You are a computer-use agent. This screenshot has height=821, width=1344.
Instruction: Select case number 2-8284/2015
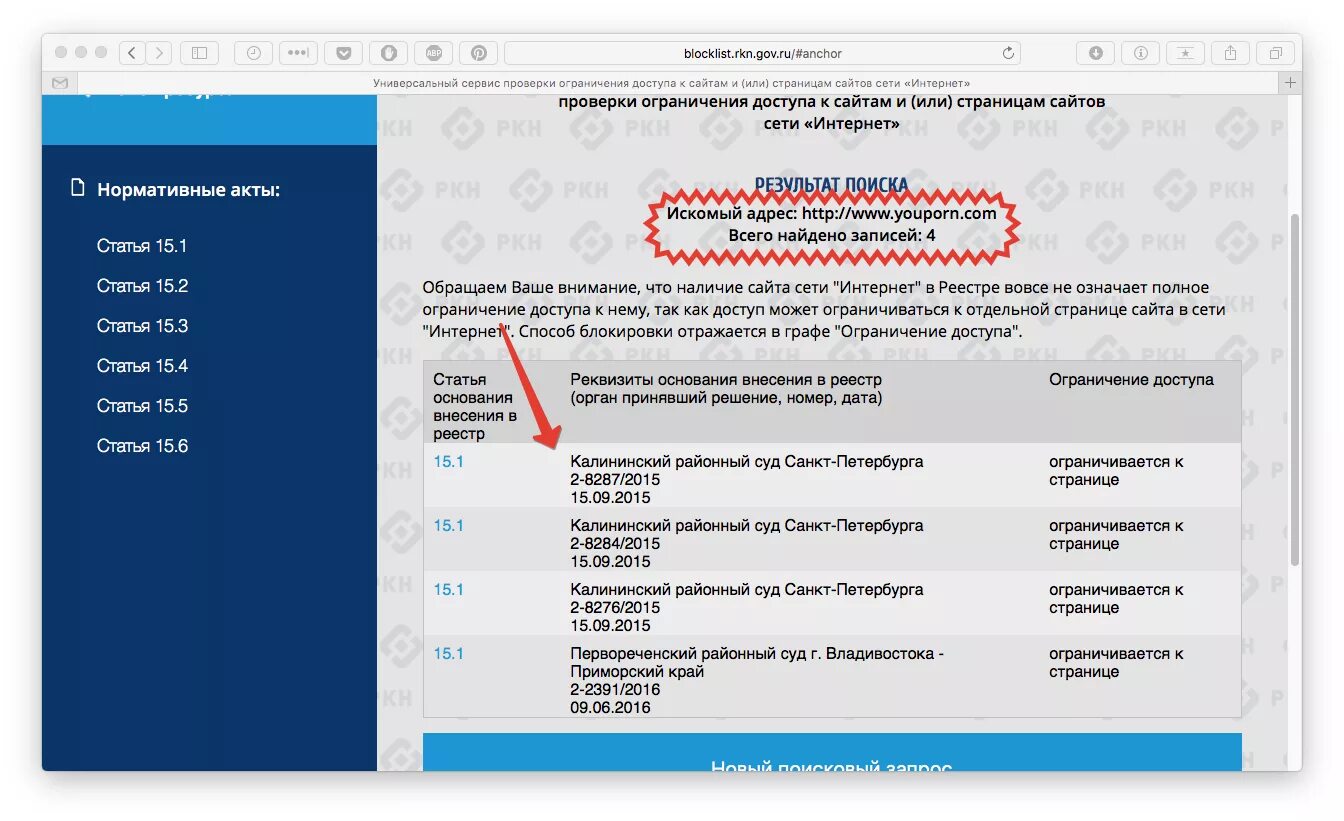(x=615, y=544)
